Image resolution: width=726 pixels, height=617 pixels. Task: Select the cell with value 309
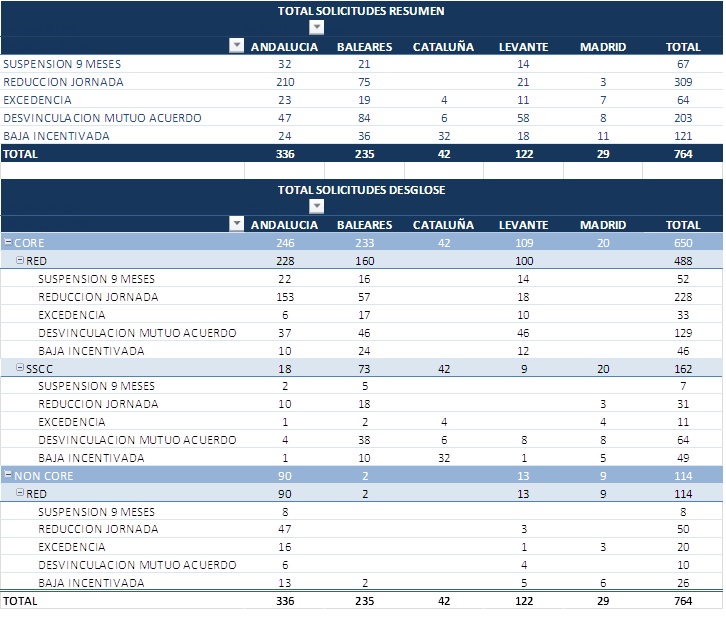click(683, 82)
